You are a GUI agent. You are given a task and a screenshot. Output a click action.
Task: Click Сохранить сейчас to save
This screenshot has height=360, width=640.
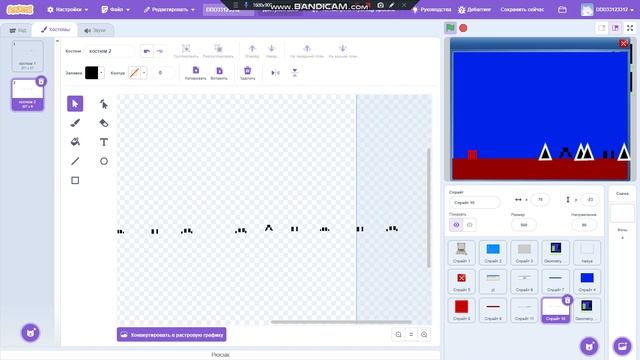522,9
